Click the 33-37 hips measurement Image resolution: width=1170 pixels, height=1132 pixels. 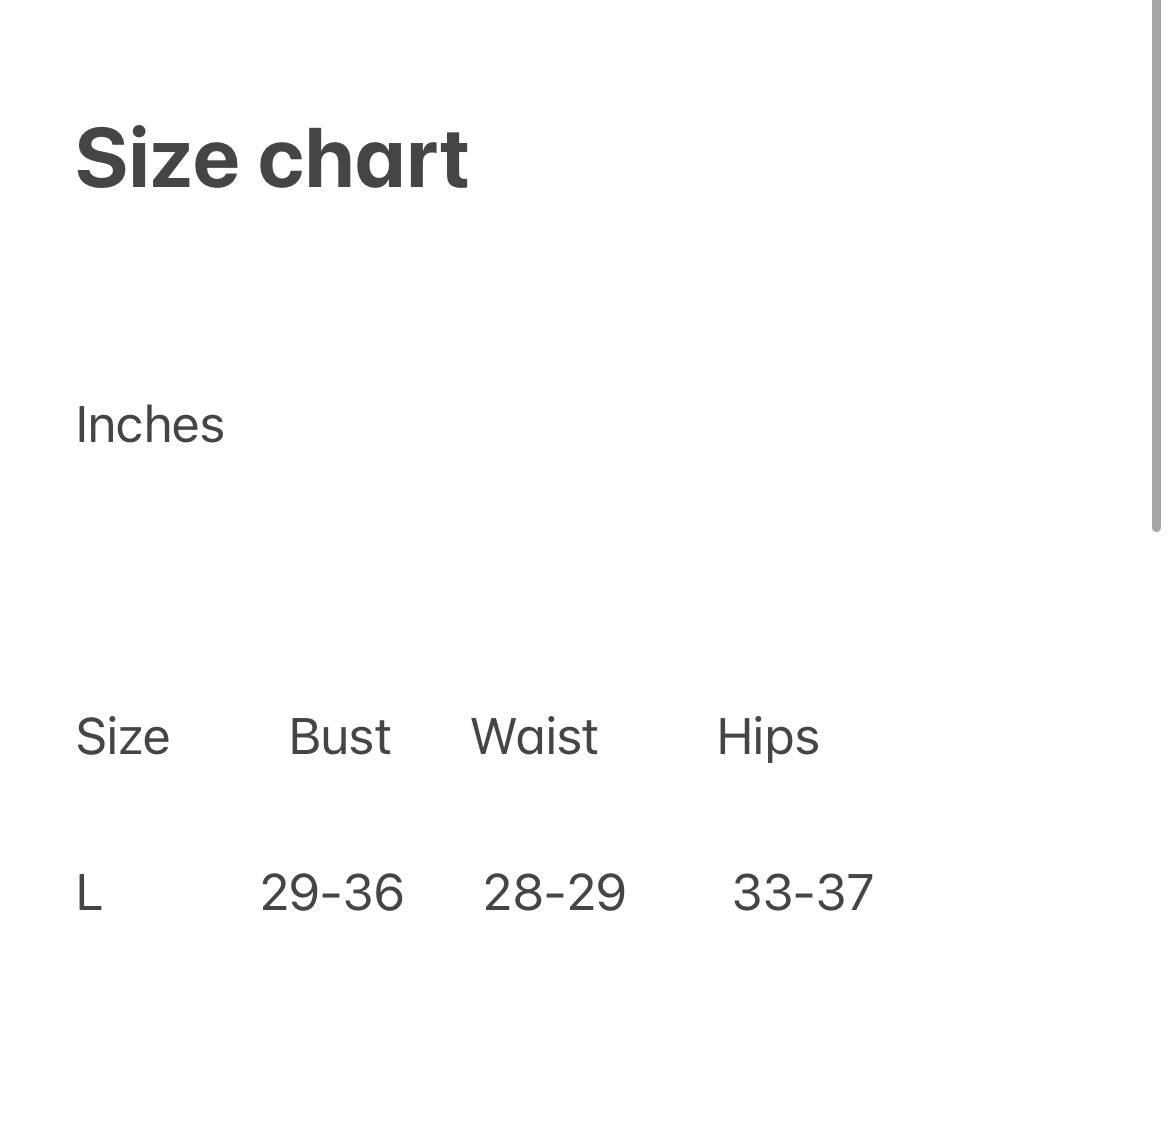tap(803, 893)
